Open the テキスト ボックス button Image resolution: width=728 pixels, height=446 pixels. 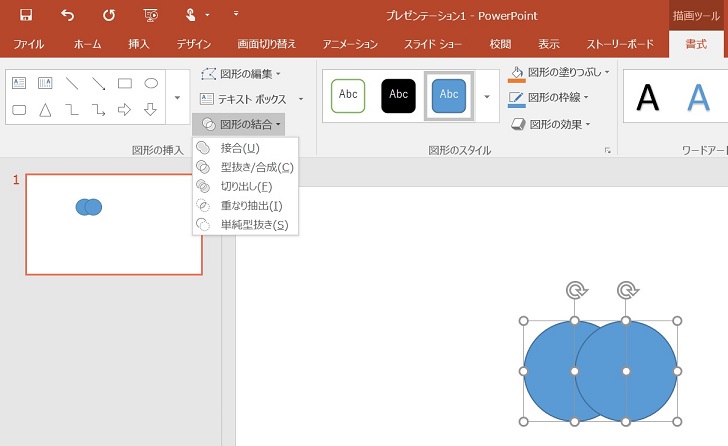tap(244, 99)
